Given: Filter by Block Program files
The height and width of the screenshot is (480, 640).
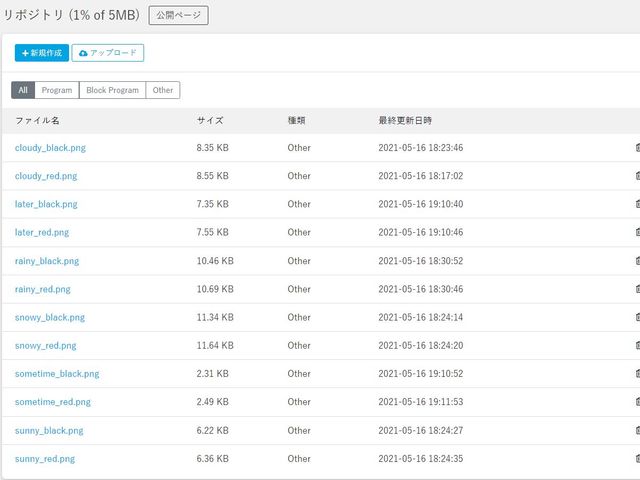Looking at the screenshot, I should (x=112, y=90).
